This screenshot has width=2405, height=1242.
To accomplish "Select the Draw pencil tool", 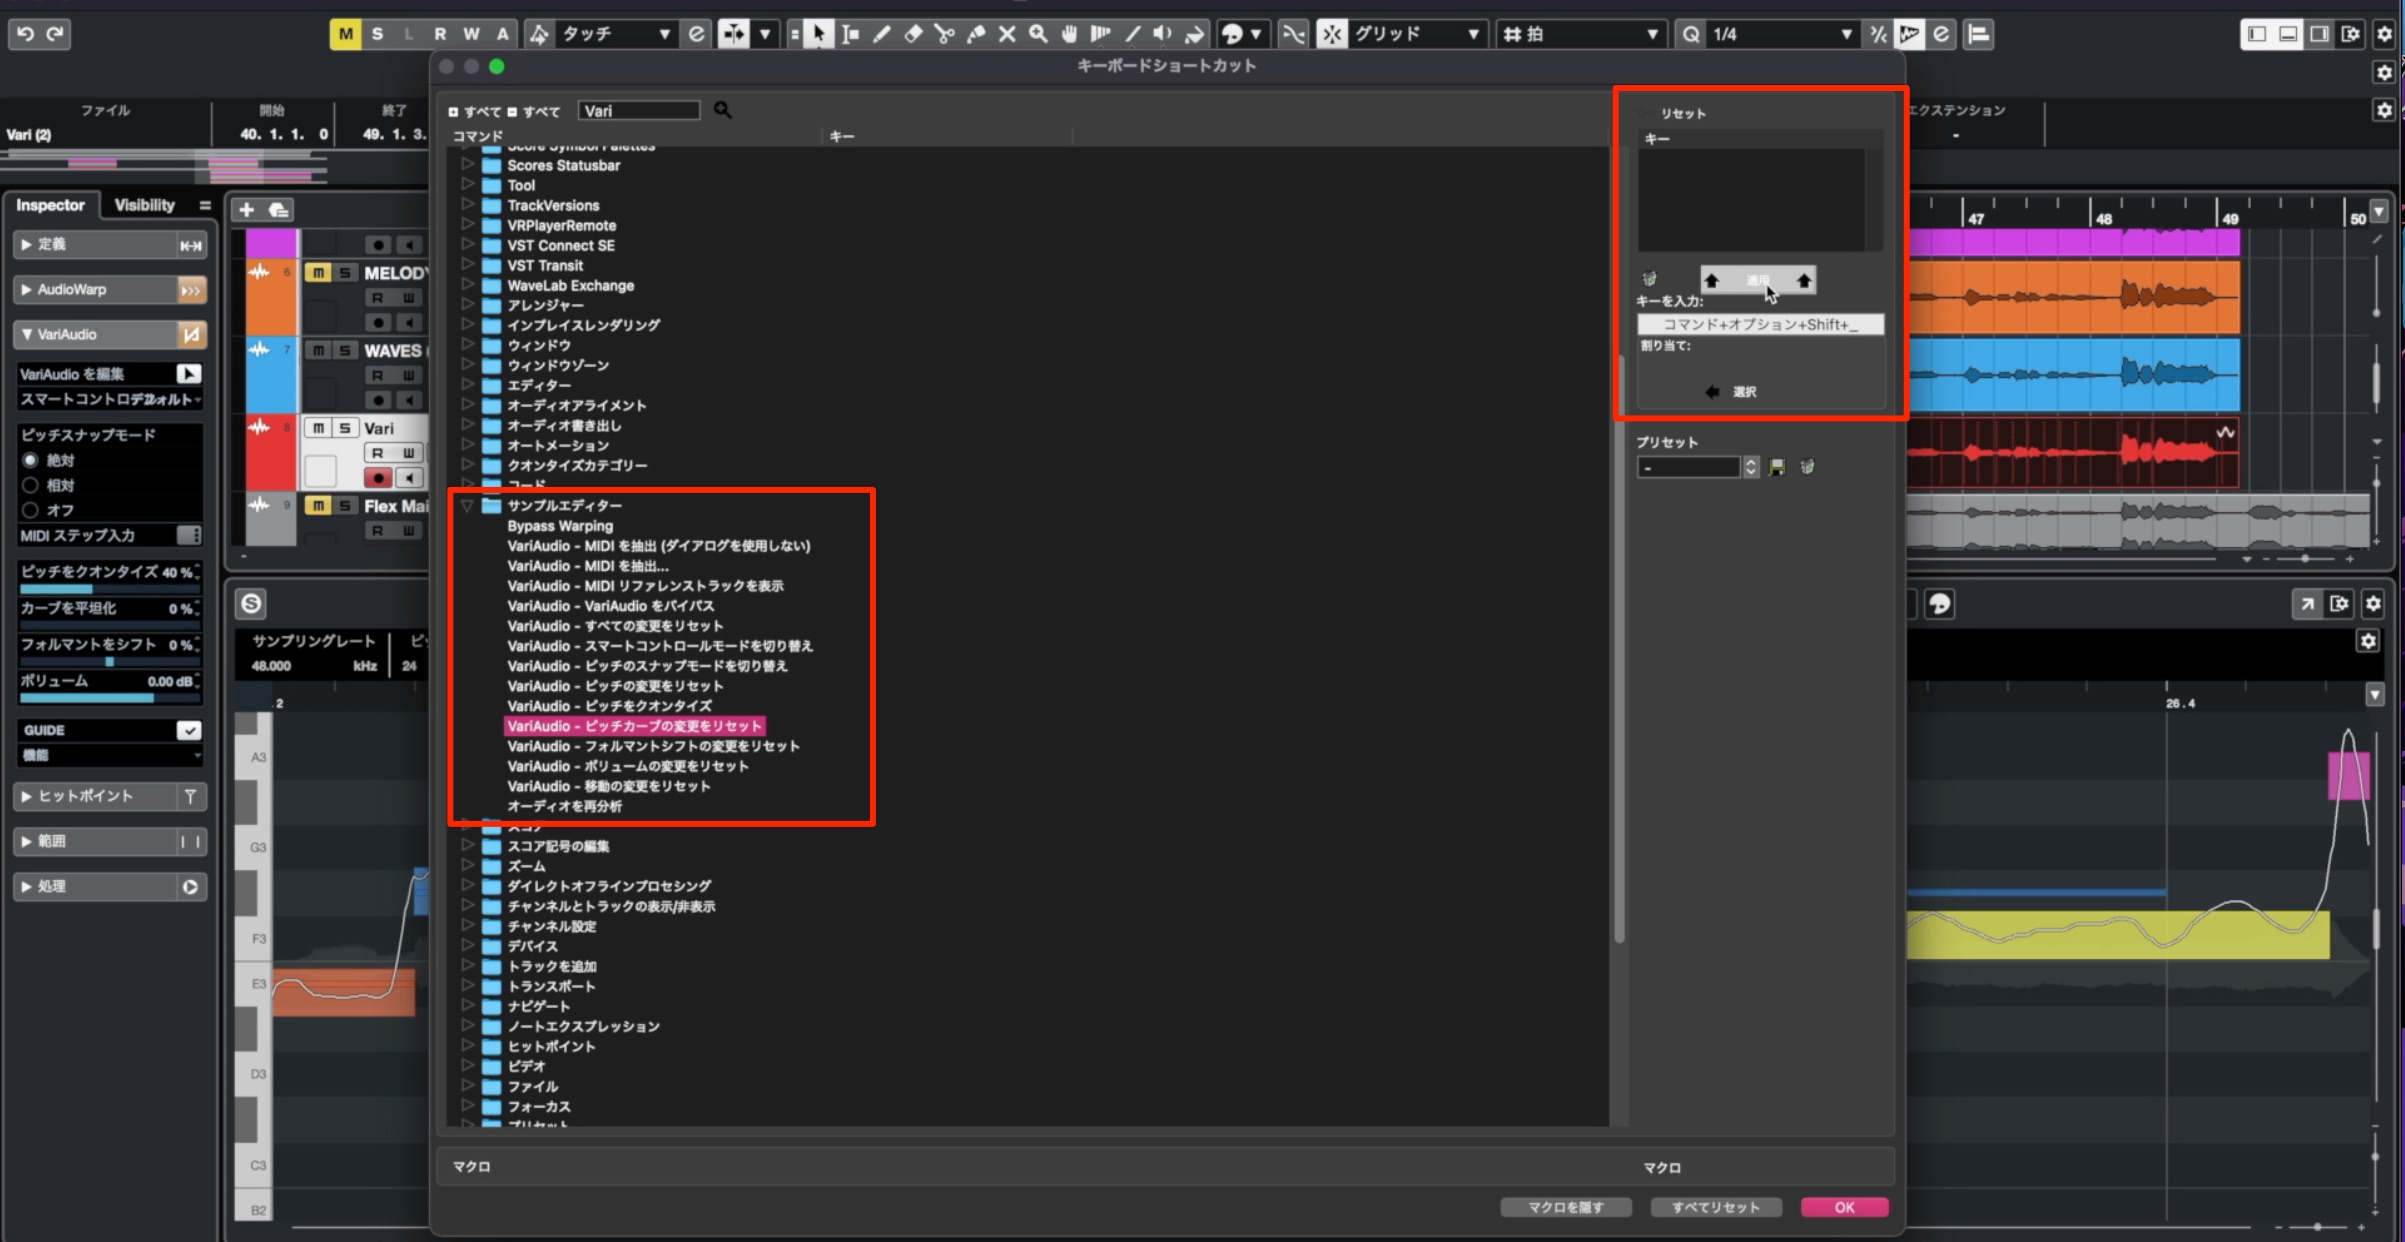I will pyautogui.click(x=882, y=34).
